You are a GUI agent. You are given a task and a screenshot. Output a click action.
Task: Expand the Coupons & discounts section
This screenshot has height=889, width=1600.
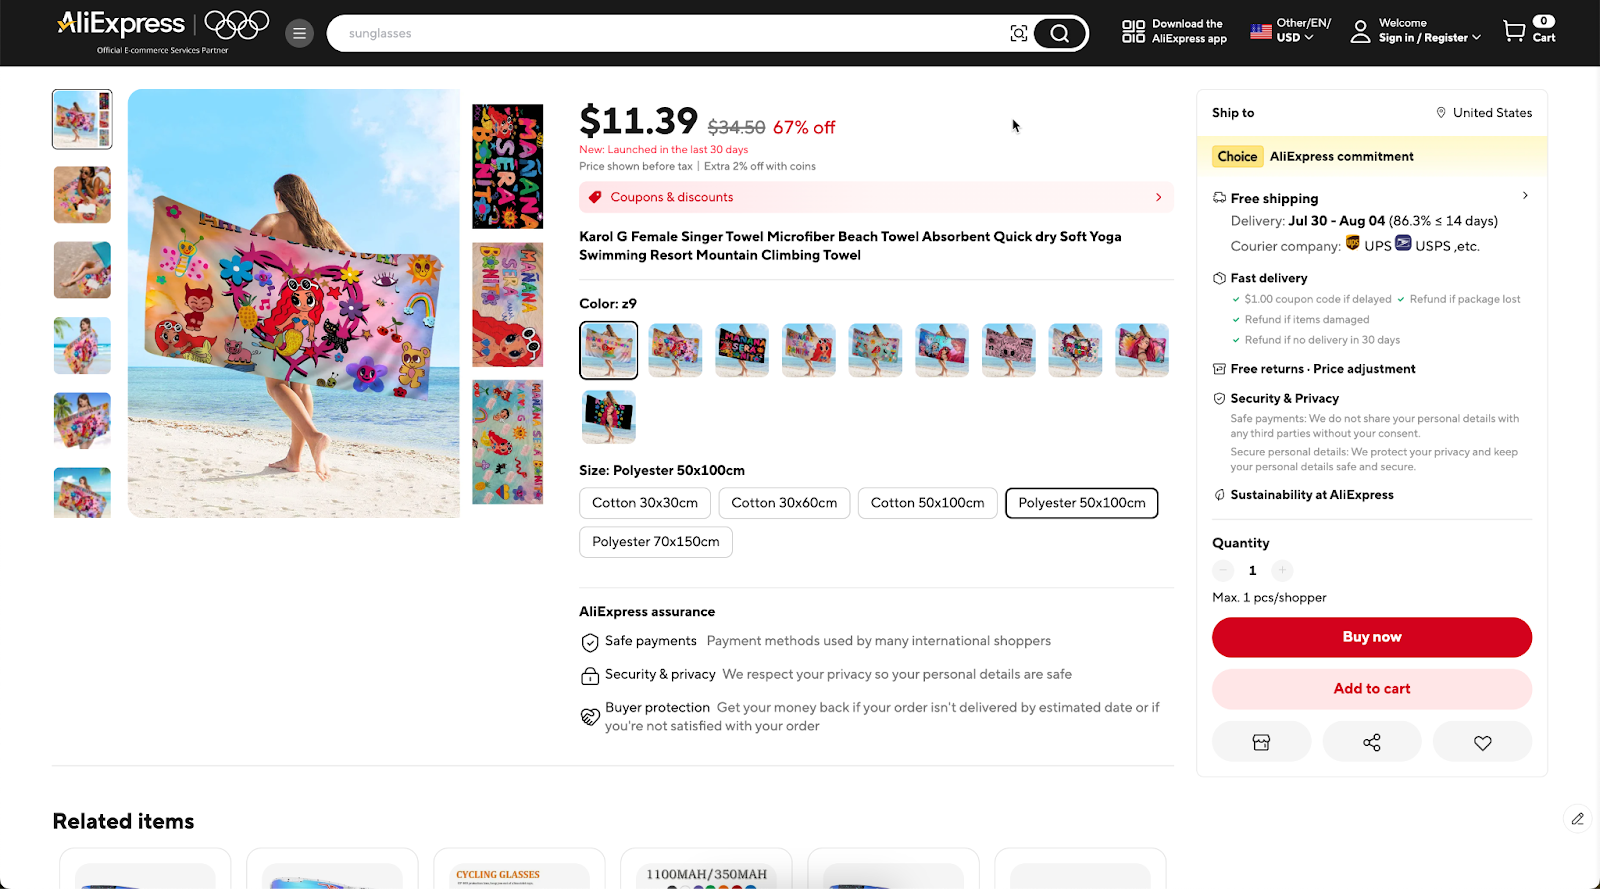pos(875,197)
